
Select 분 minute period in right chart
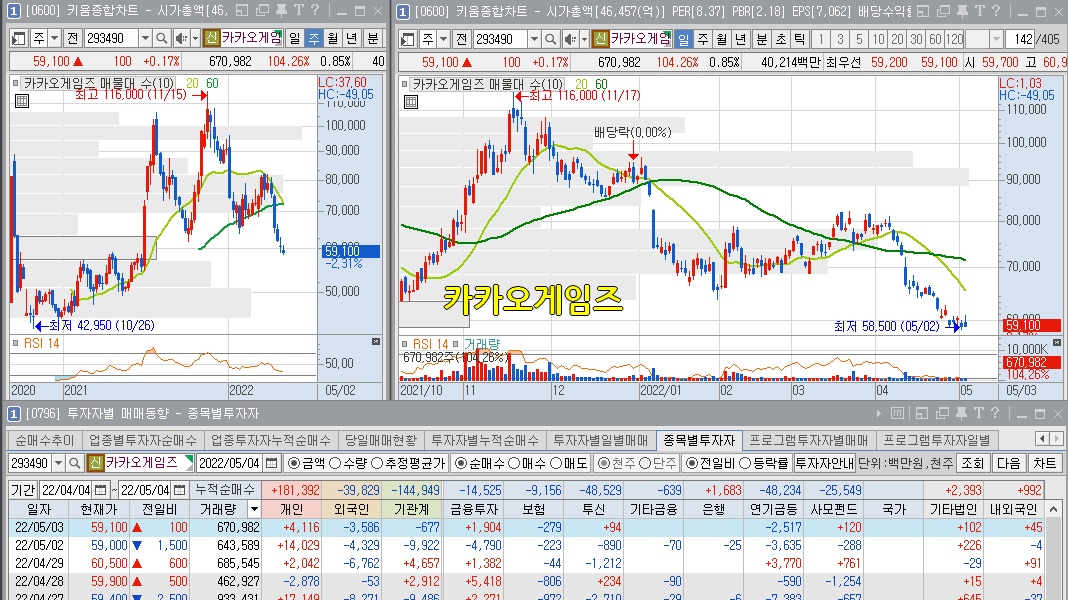(x=761, y=39)
